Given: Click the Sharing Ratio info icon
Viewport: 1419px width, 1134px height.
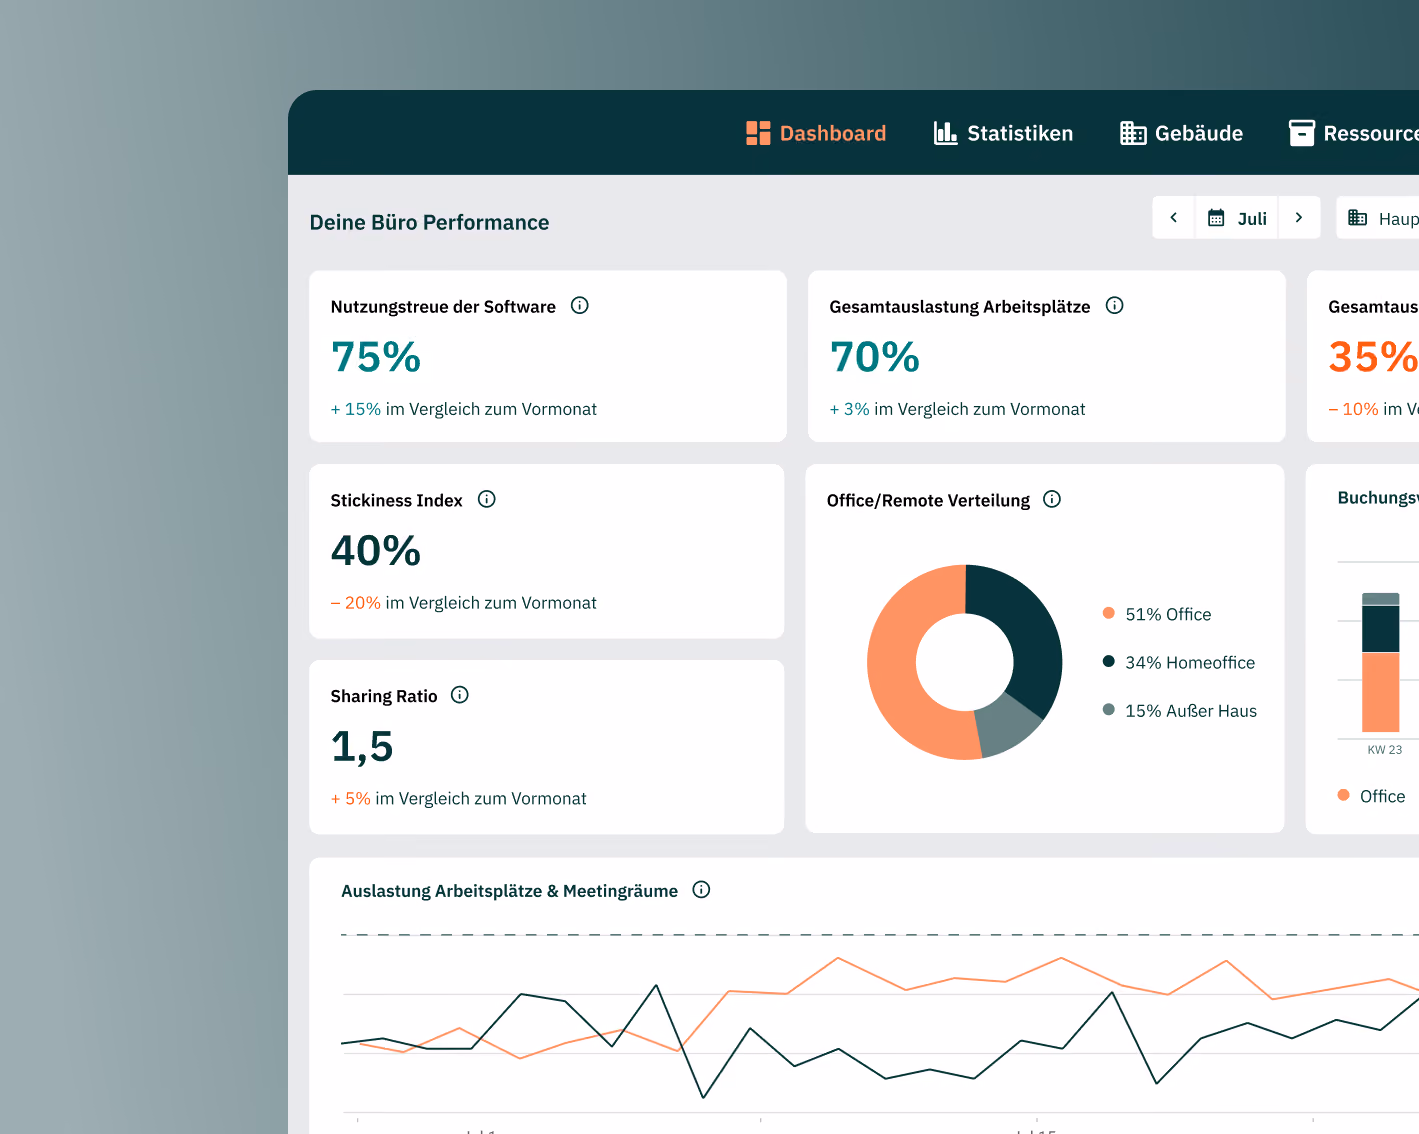Looking at the screenshot, I should [460, 695].
